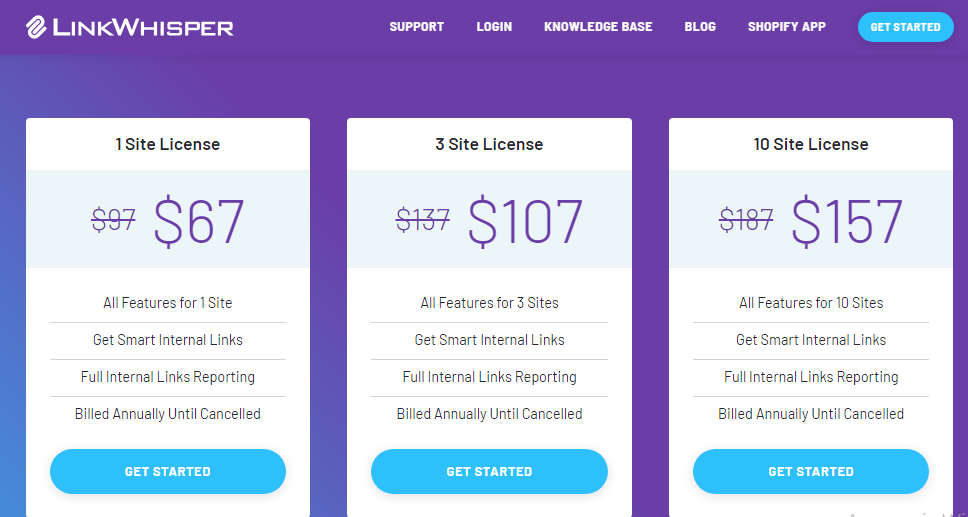This screenshot has width=968, height=517.
Task: Go to the Login page
Action: coord(494,27)
